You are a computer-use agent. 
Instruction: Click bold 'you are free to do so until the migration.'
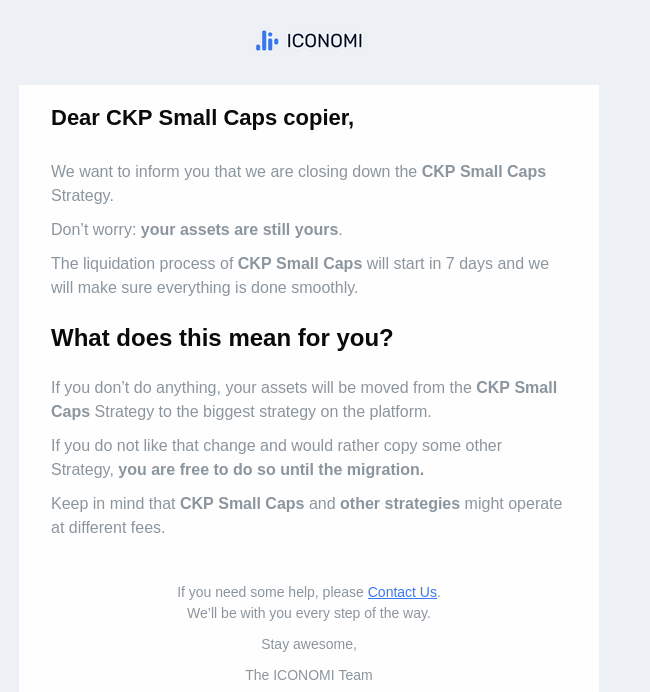coord(271,470)
